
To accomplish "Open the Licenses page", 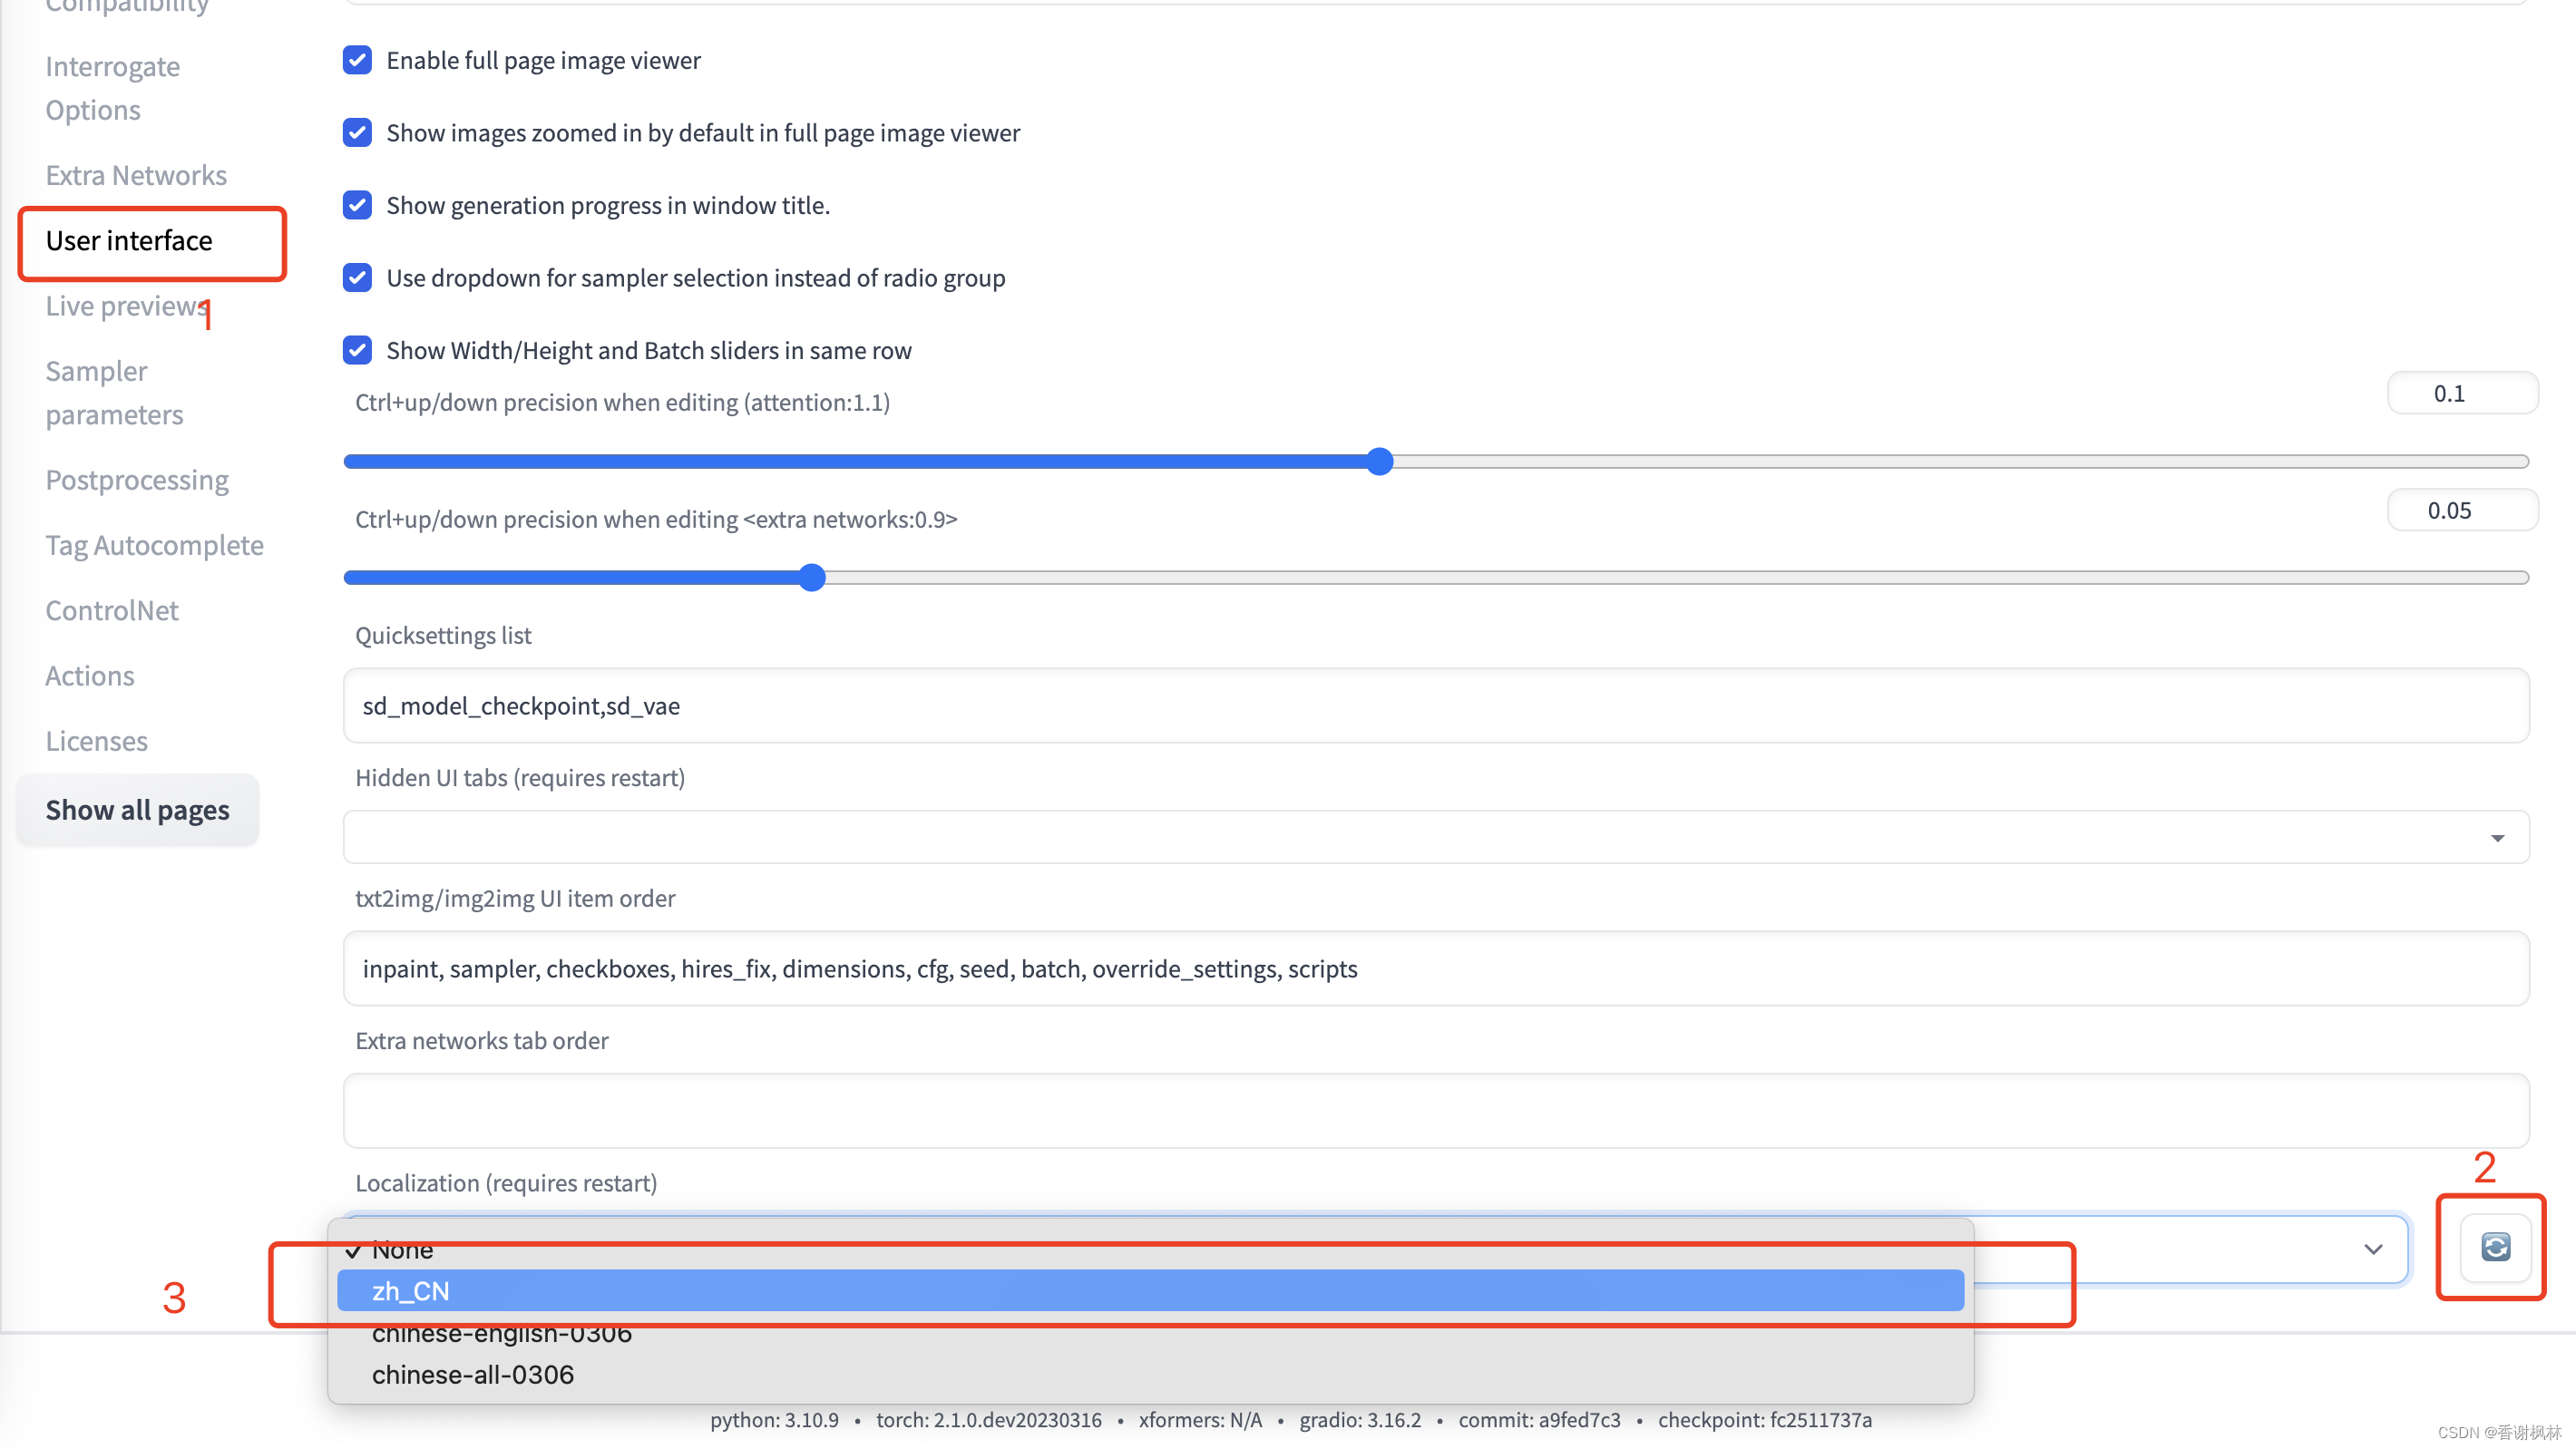I will (x=96, y=740).
